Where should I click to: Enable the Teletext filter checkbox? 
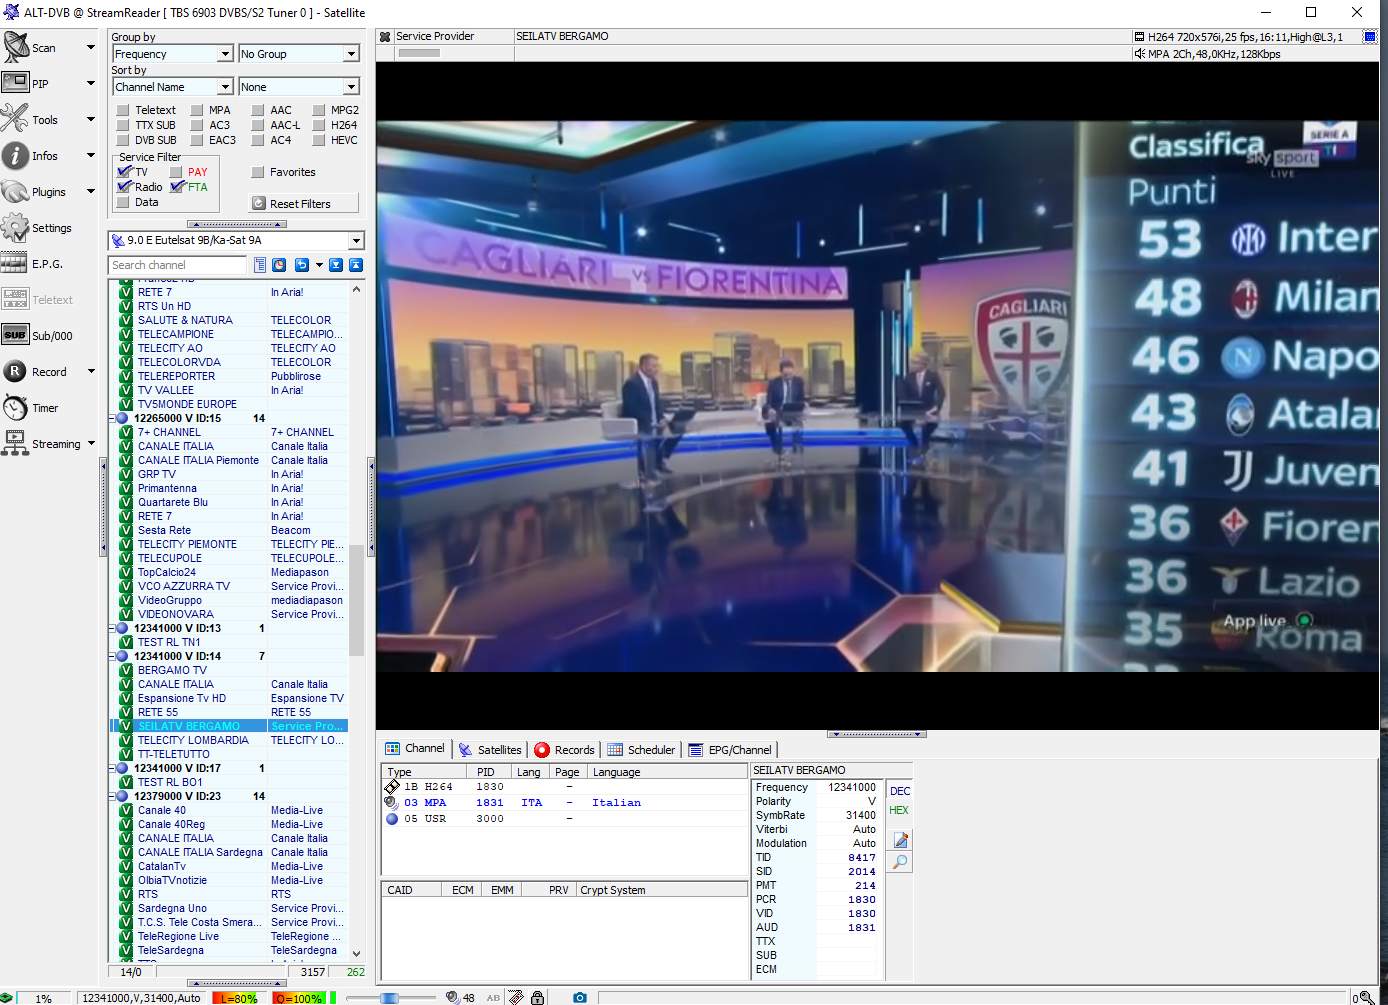(x=123, y=110)
